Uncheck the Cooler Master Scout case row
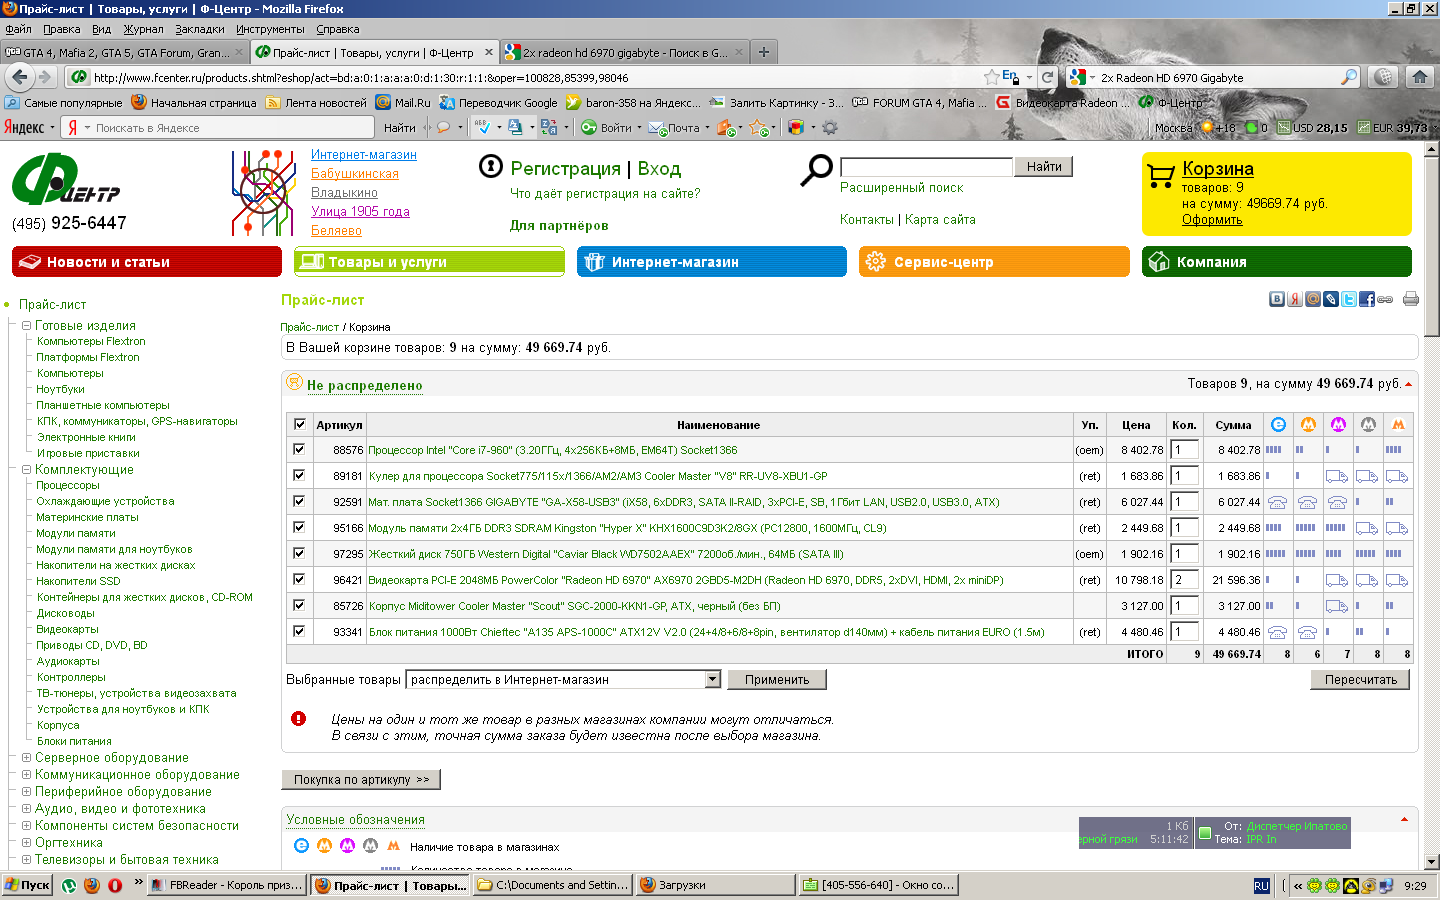The width and height of the screenshot is (1440, 900). point(299,605)
